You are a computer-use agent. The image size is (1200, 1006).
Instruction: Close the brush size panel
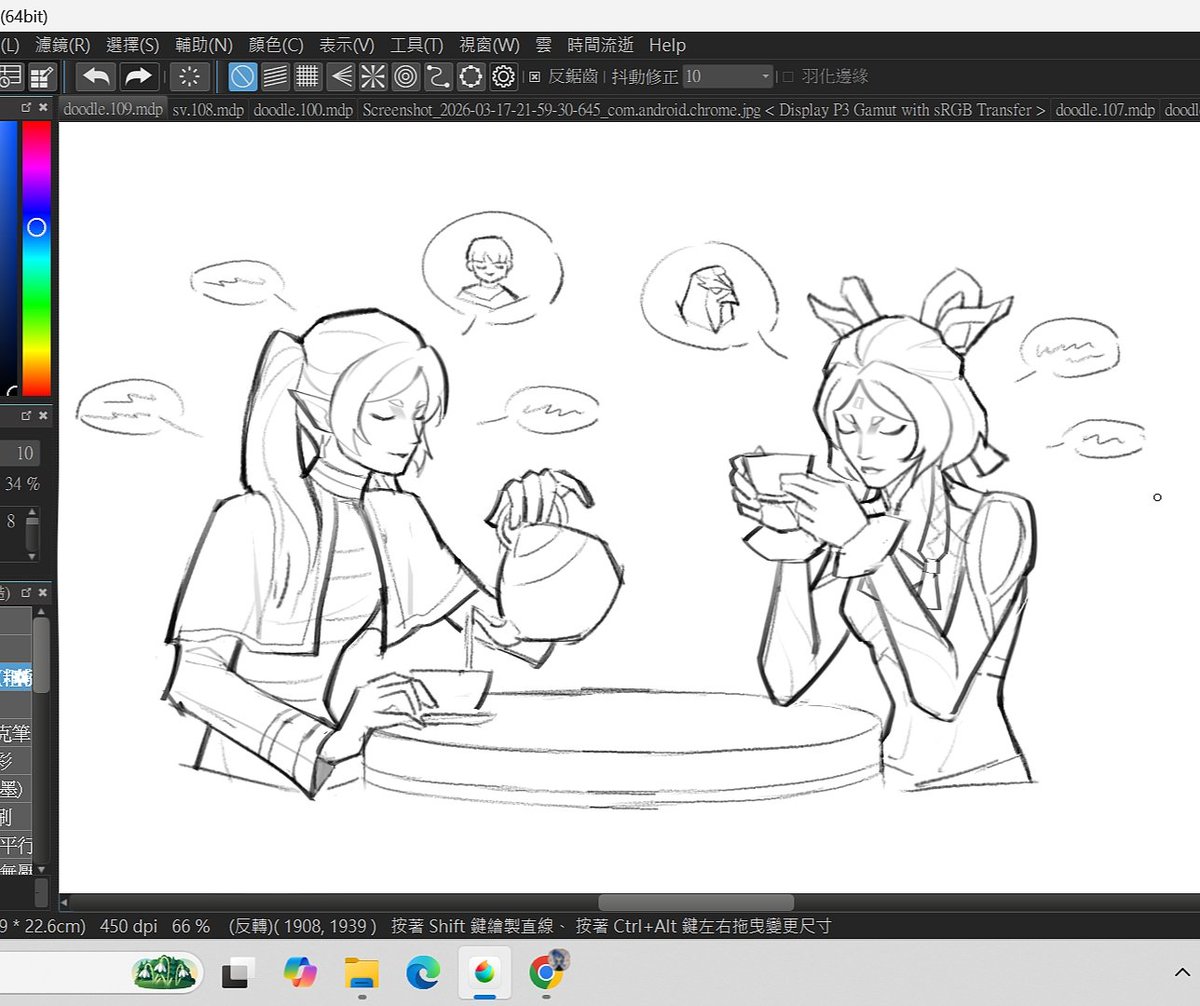coord(43,415)
